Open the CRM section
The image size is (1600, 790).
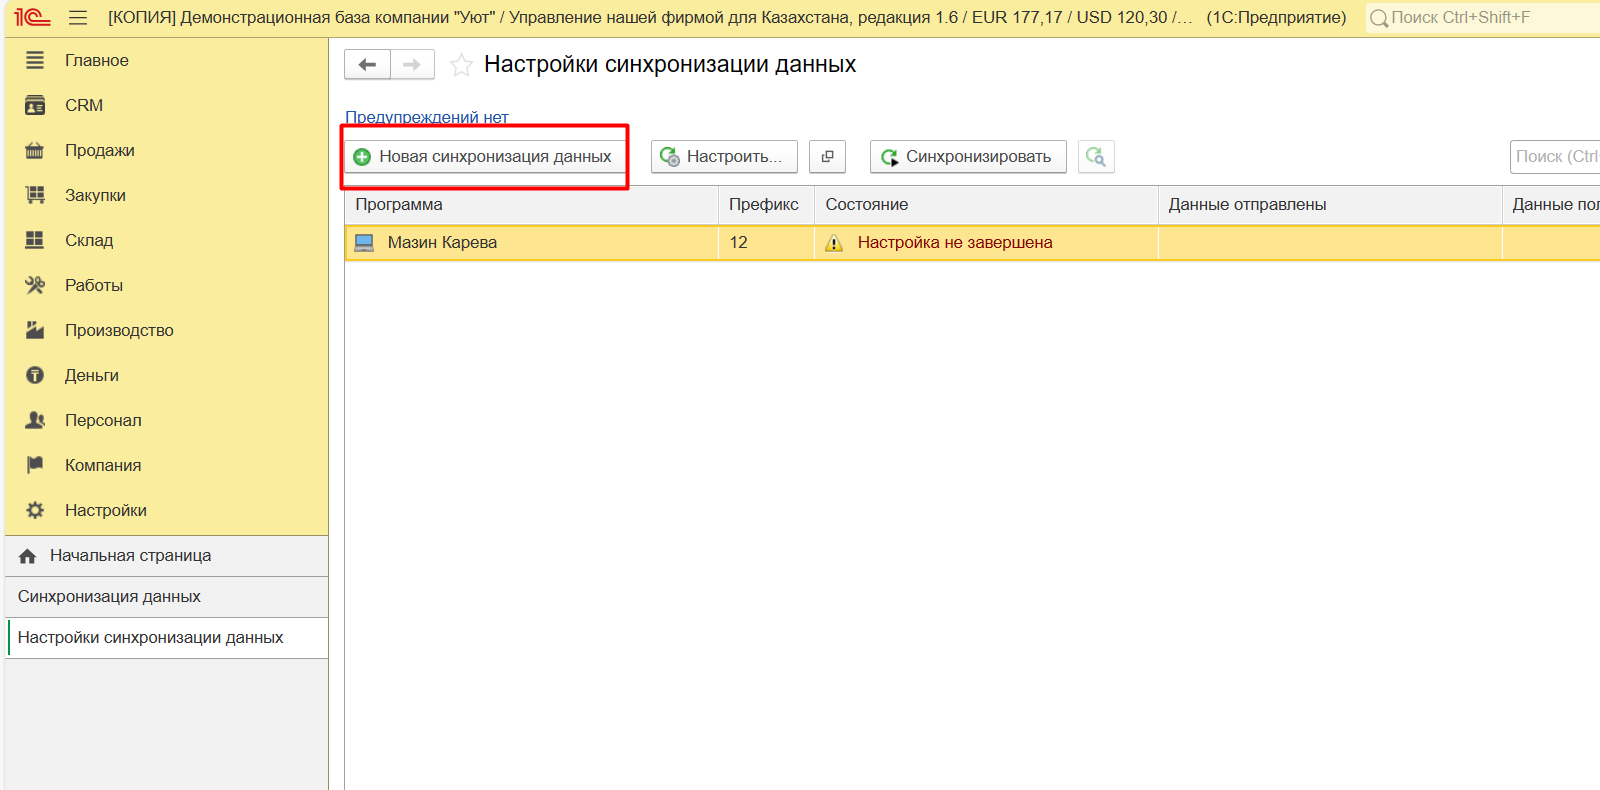point(84,105)
